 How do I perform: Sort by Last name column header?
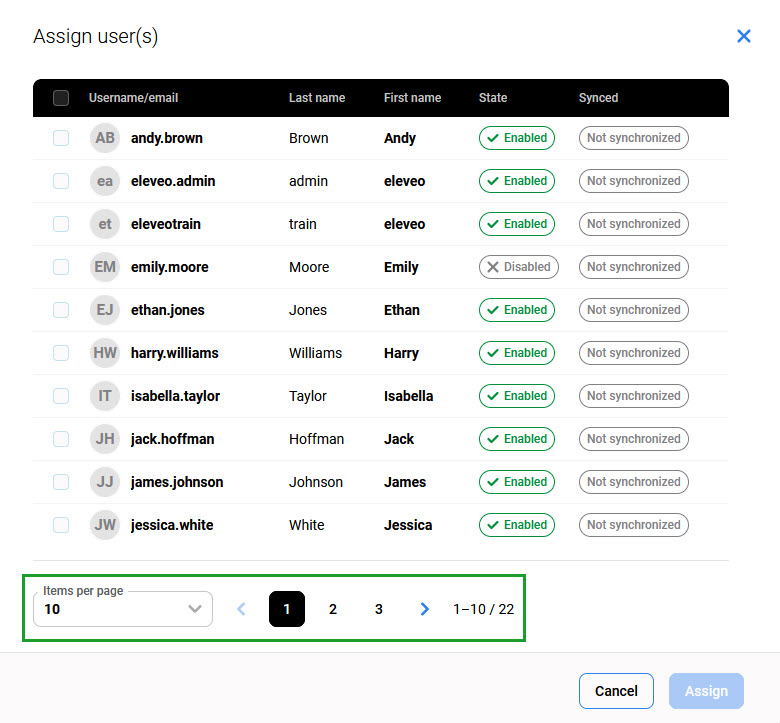click(317, 98)
